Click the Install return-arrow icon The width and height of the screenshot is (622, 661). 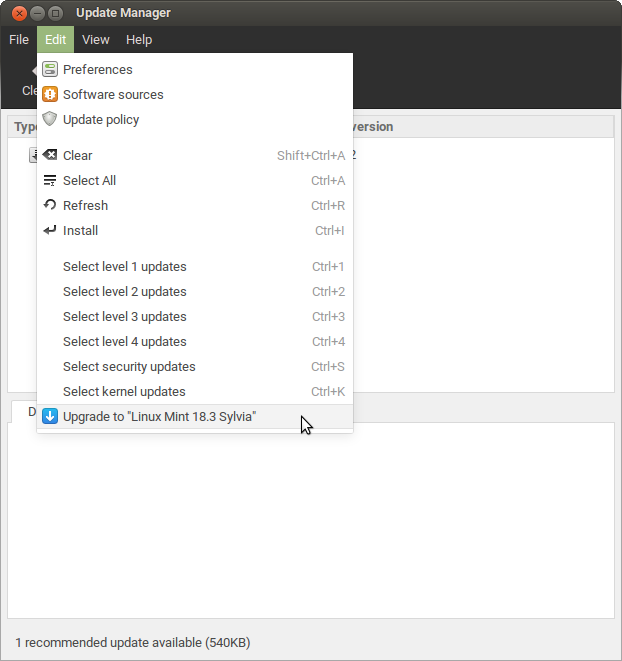[x=50, y=230]
